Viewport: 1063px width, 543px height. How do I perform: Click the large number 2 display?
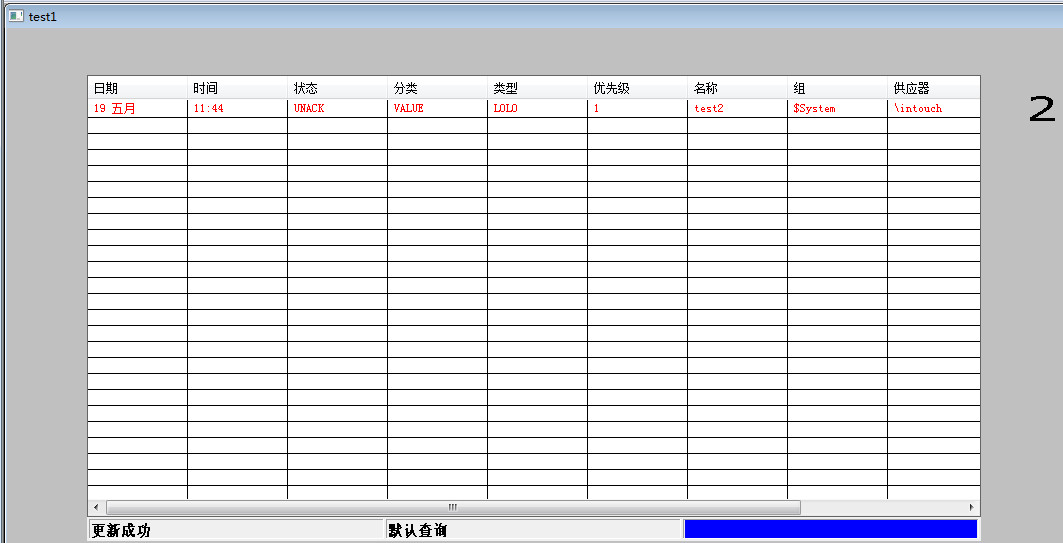point(1042,109)
